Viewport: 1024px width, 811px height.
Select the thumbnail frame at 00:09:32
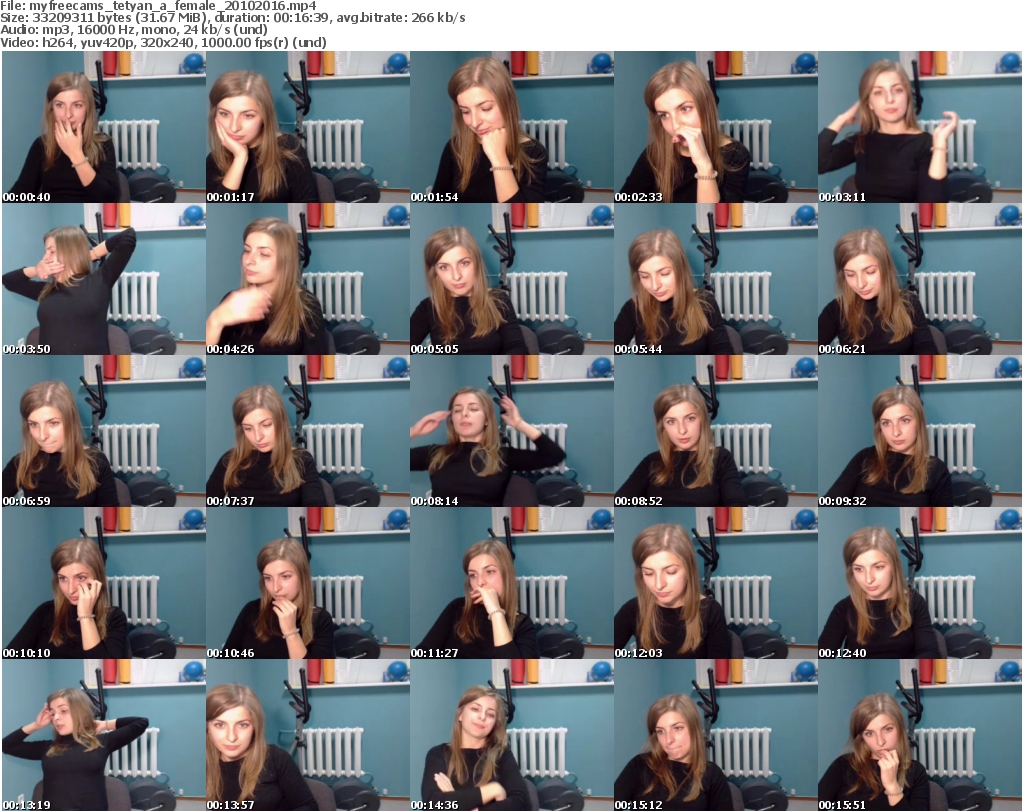[x=920, y=432]
